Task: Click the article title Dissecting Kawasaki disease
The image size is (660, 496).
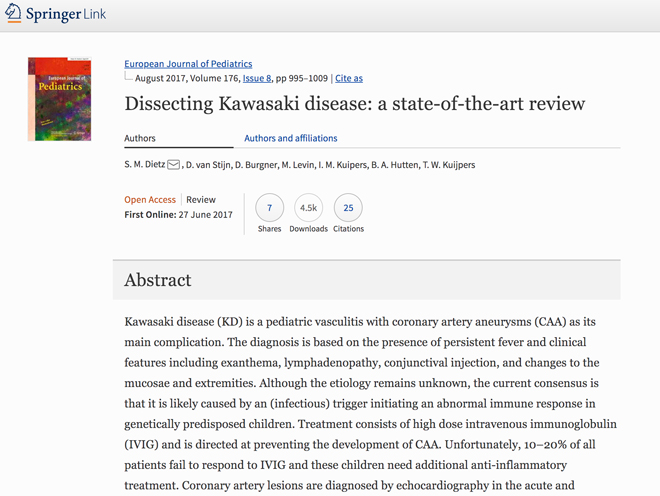Action: pos(354,104)
